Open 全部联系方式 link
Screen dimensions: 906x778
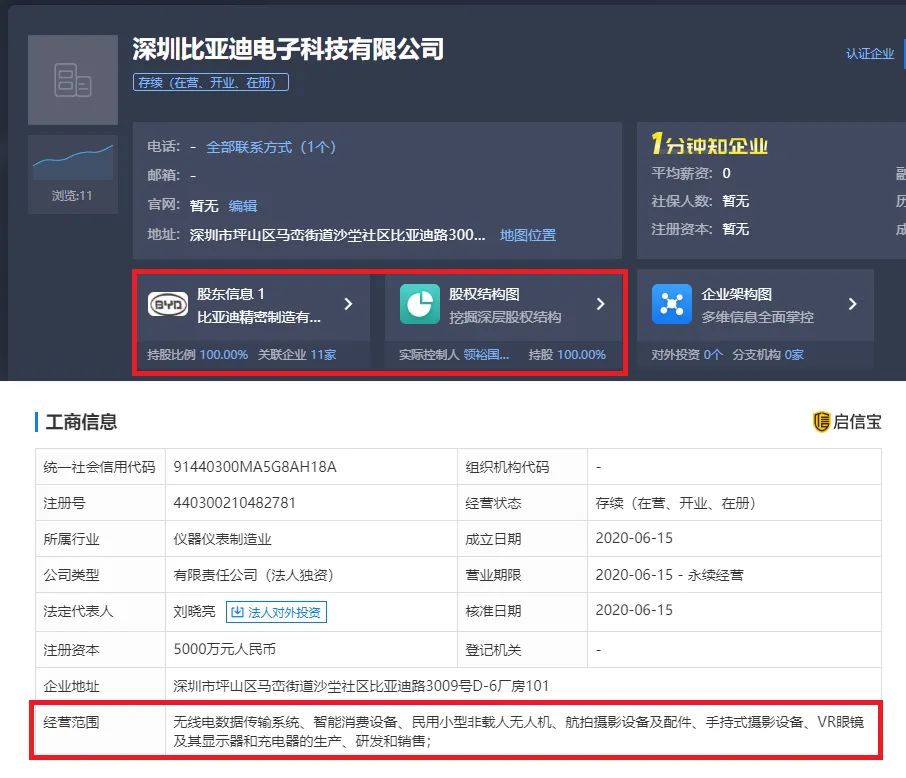click(271, 147)
